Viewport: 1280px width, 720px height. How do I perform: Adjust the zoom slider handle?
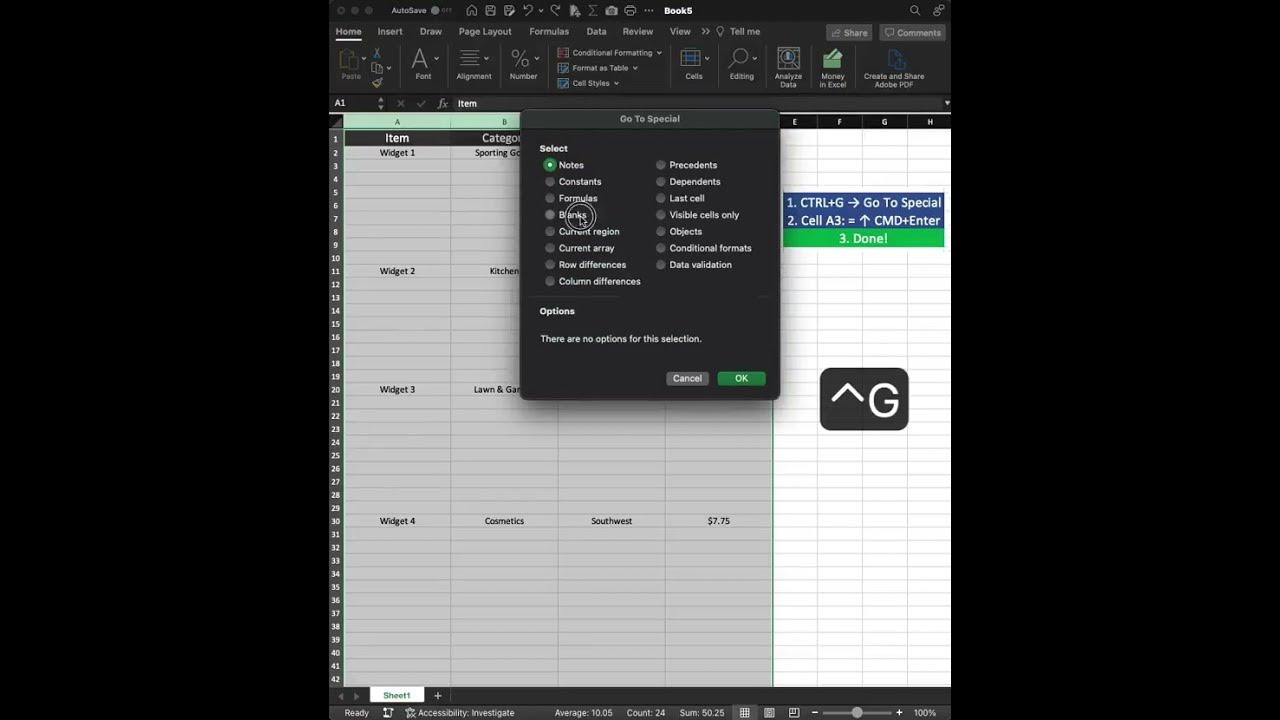pos(856,712)
